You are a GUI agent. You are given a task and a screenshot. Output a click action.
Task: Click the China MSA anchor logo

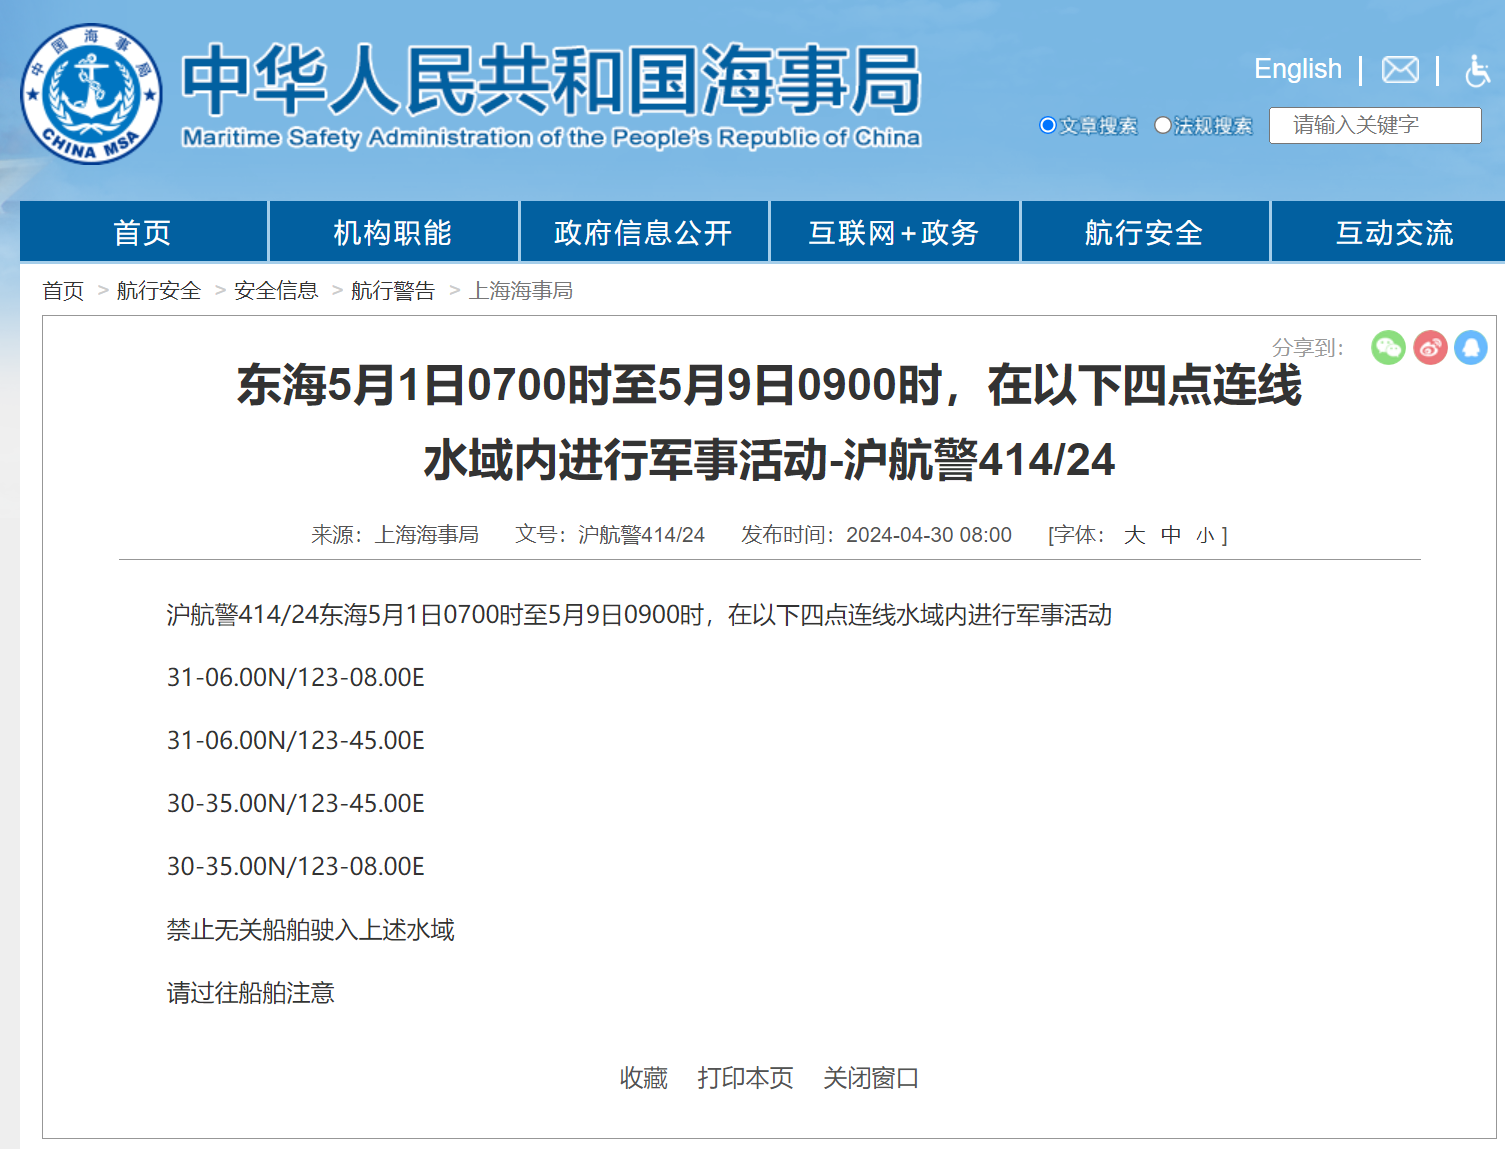click(x=91, y=94)
